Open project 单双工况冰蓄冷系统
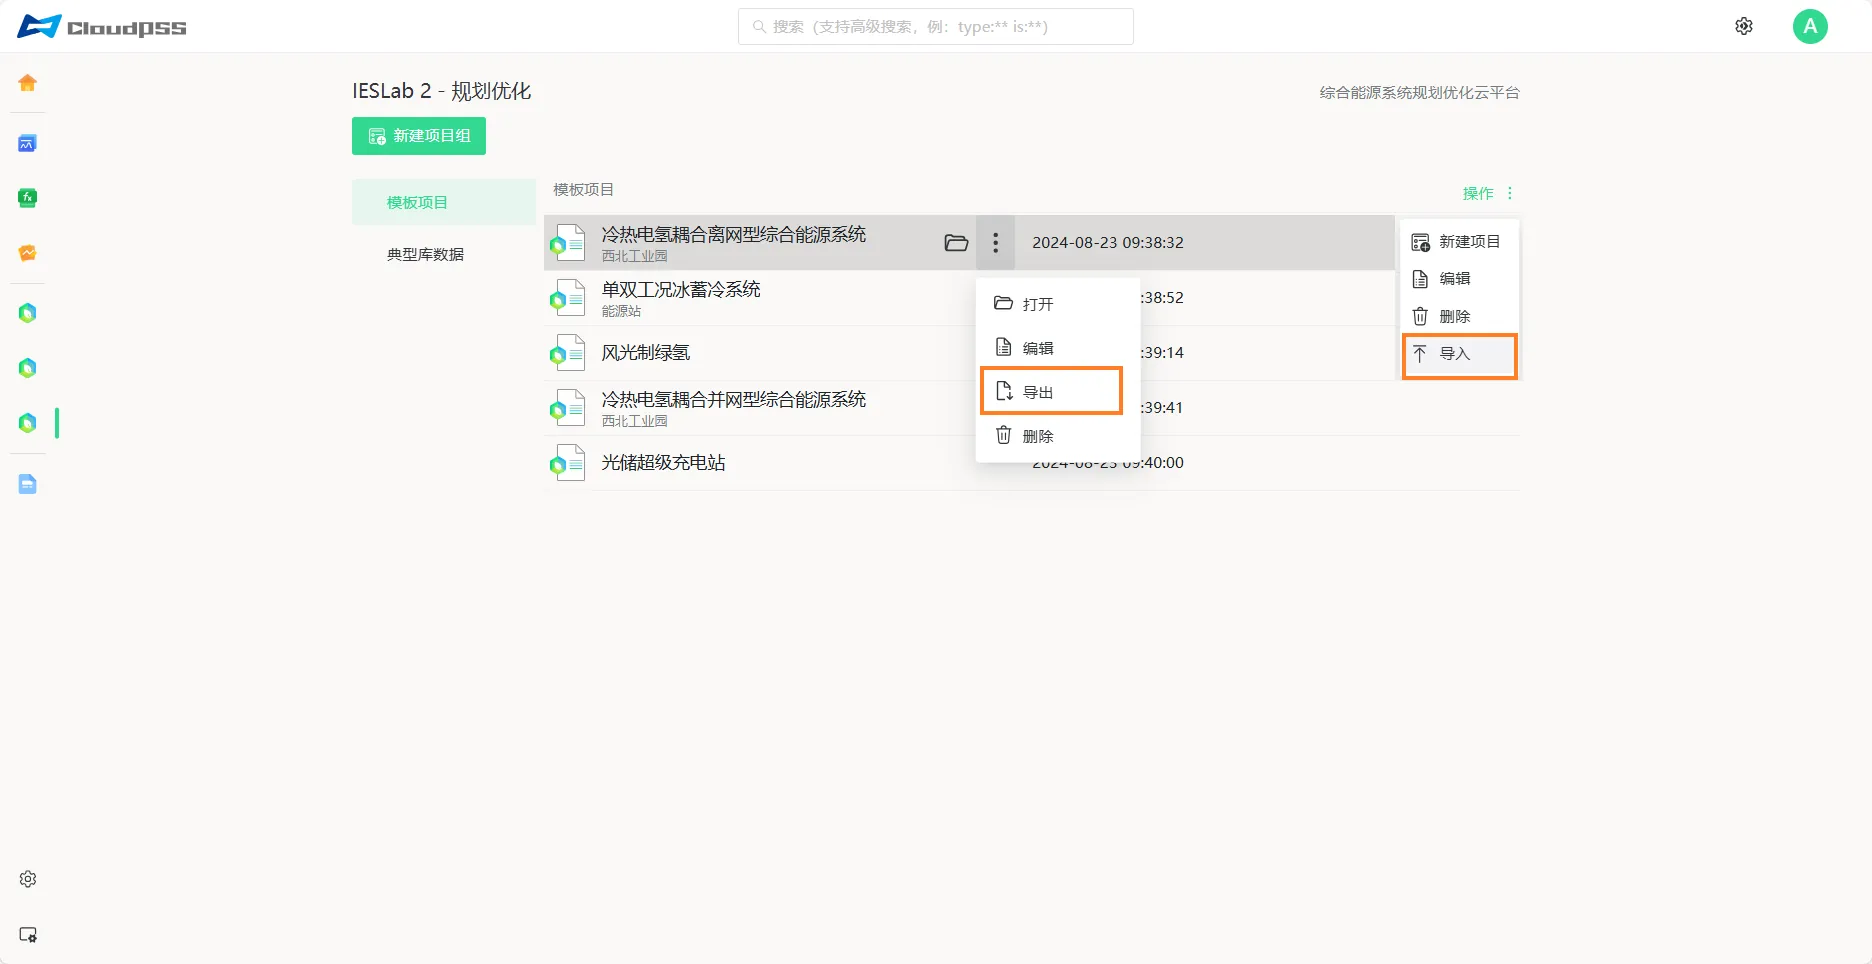This screenshot has height=964, width=1872. pos(681,289)
